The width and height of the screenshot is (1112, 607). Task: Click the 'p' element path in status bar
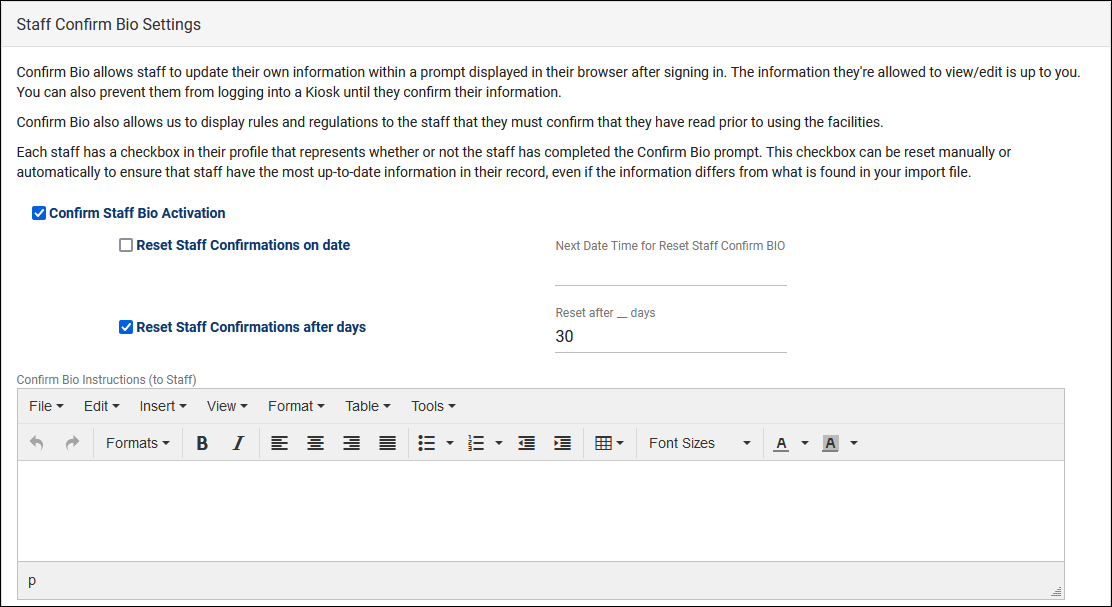click(32, 581)
